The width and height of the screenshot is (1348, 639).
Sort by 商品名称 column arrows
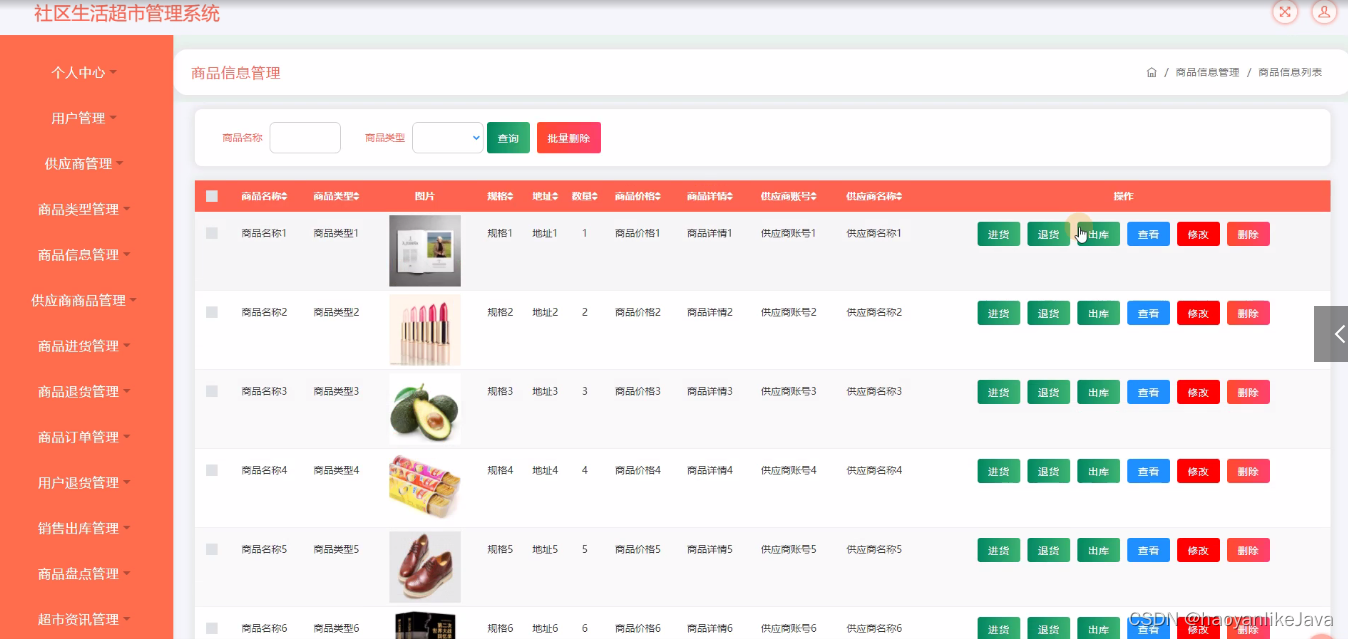click(285, 197)
